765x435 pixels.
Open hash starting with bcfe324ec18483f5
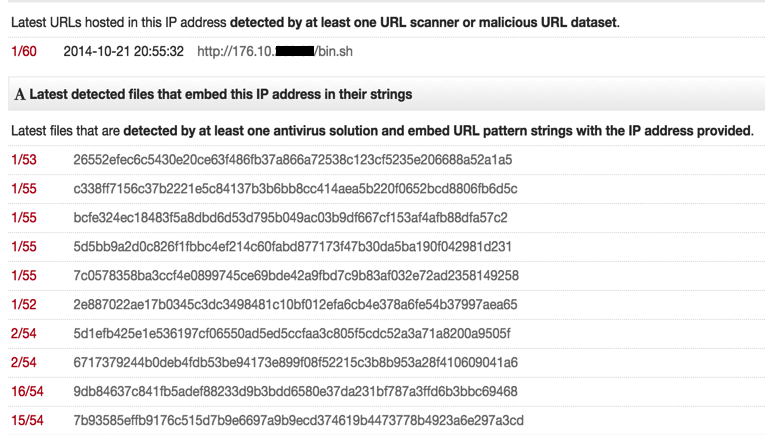click(290, 218)
